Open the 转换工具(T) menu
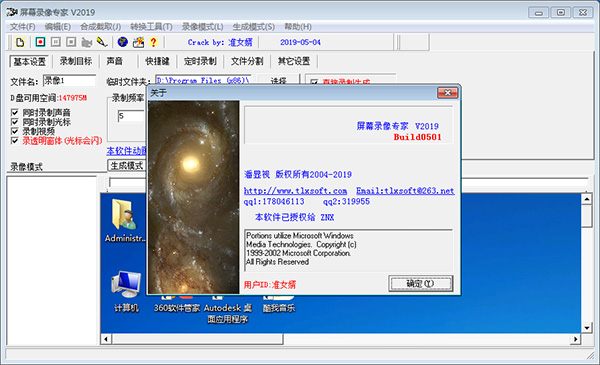Screen dimensions: 600x365 point(151,27)
